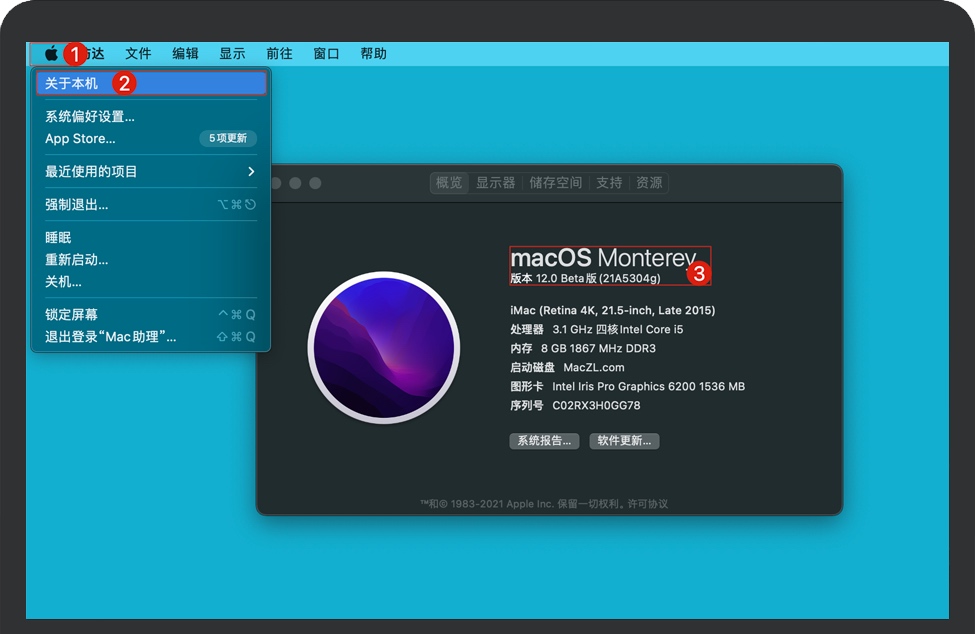975x634 pixels.
Task: Open 系统偏好设置 menu entry
Action: (90, 116)
